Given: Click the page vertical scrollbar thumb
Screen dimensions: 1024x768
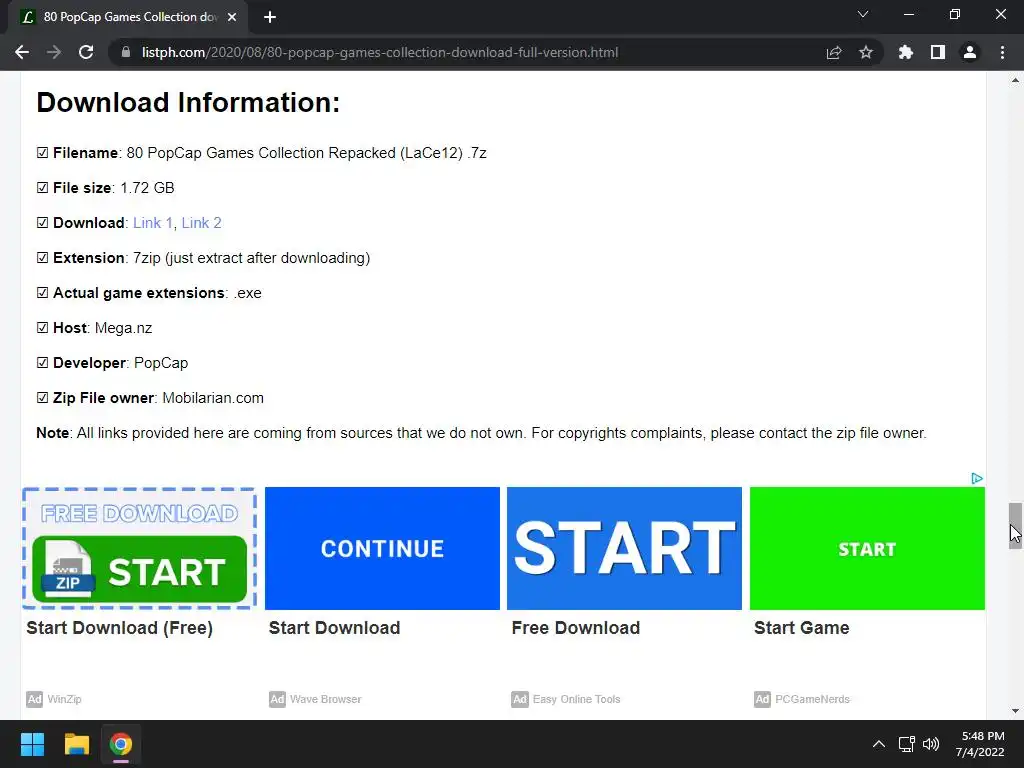Looking at the screenshot, I should (1015, 526).
